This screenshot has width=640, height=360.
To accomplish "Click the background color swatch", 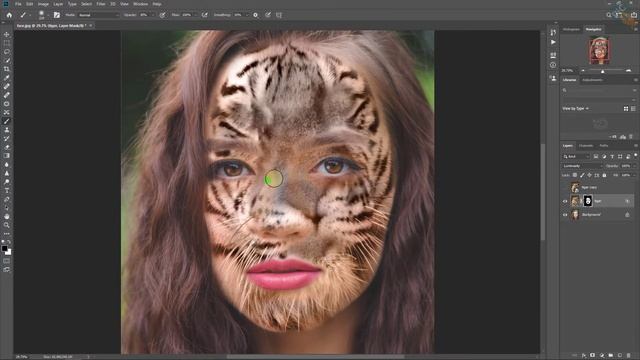I will (x=9, y=253).
